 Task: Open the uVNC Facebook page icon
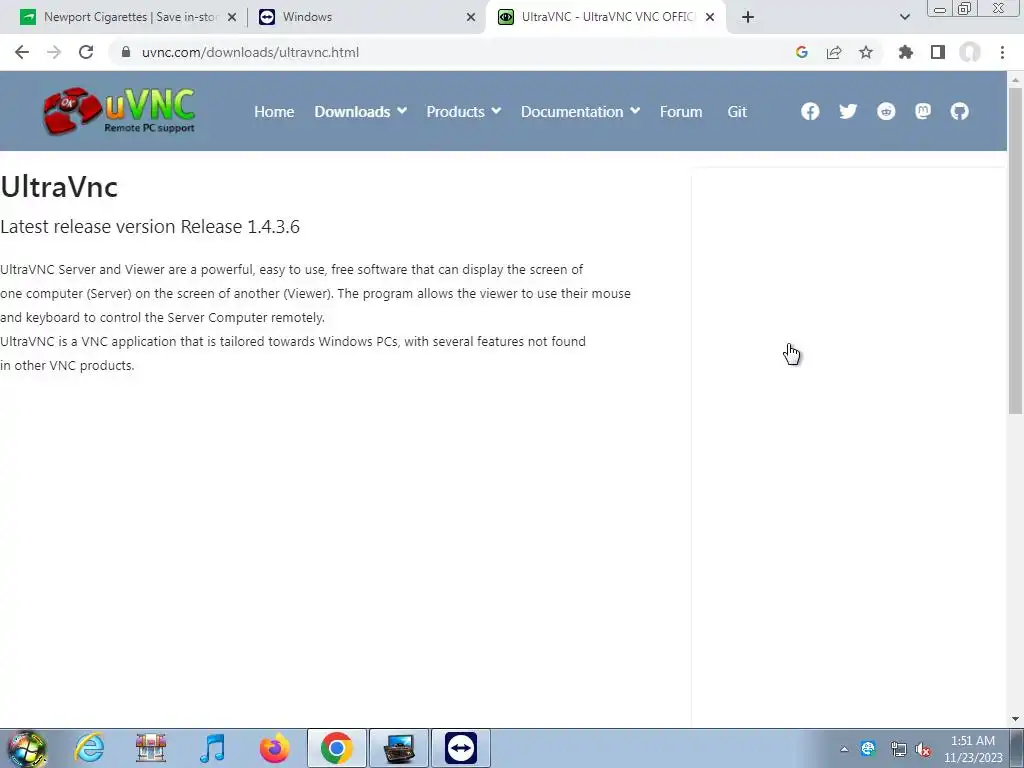[810, 112]
